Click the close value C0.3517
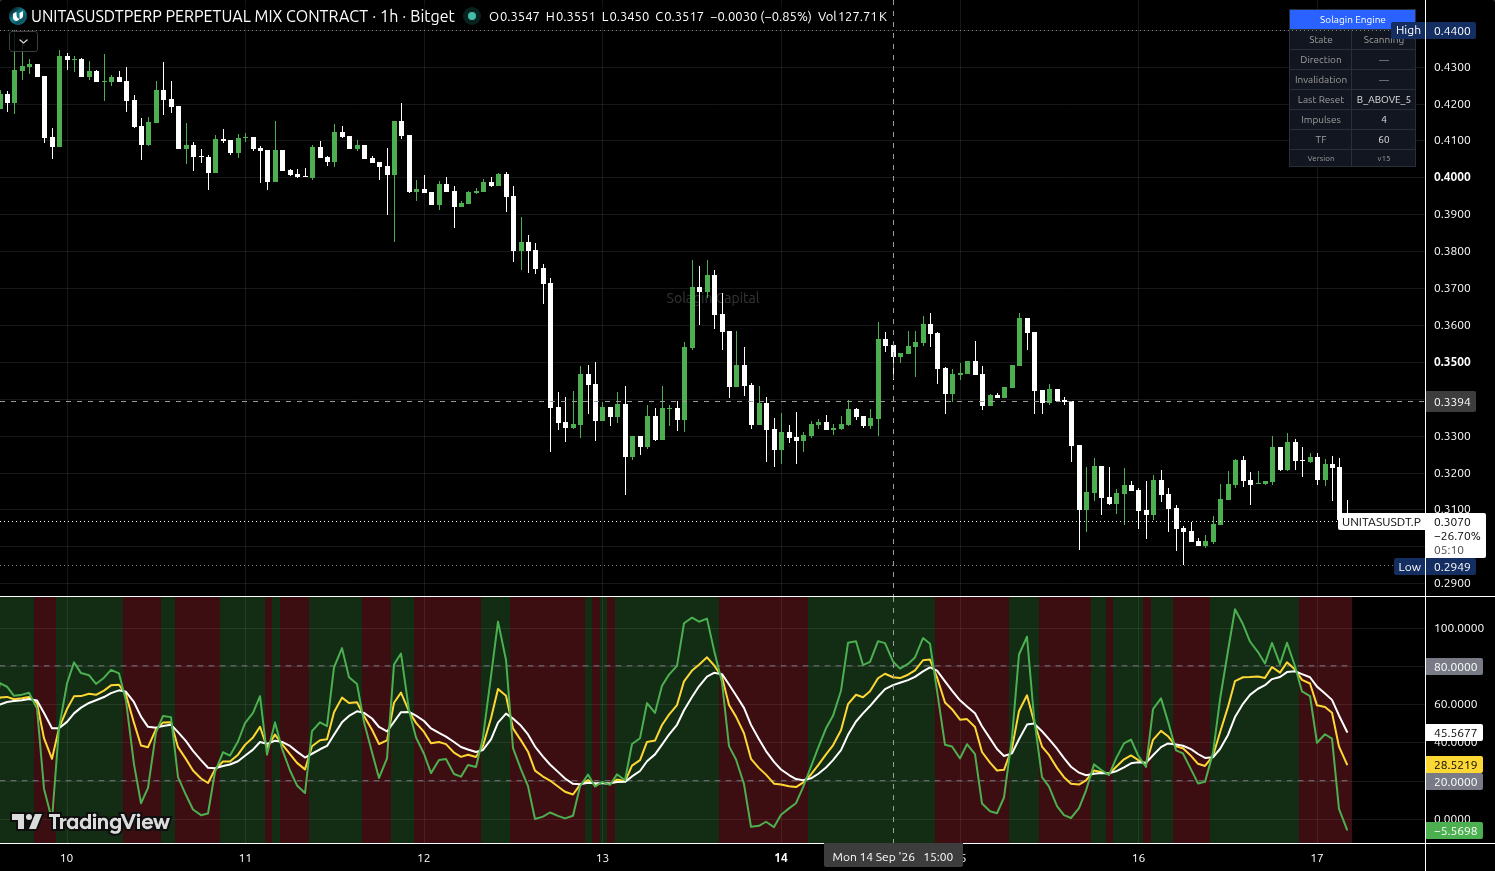This screenshot has width=1495, height=871. tap(679, 17)
